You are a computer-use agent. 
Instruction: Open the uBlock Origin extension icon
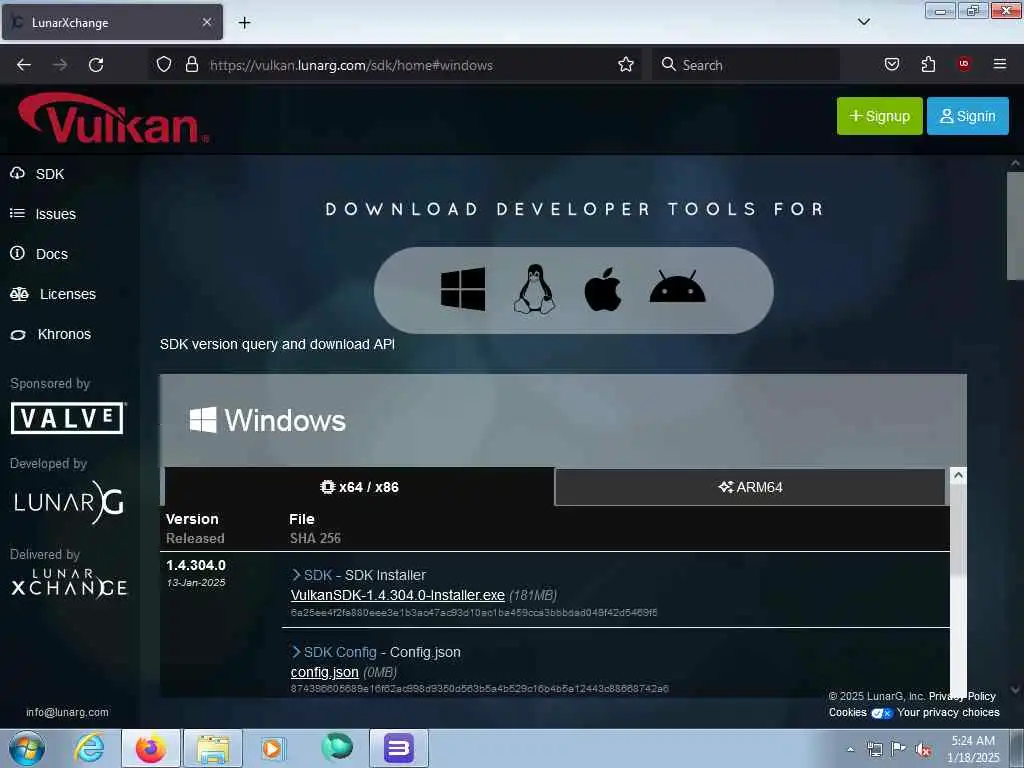coord(964,64)
